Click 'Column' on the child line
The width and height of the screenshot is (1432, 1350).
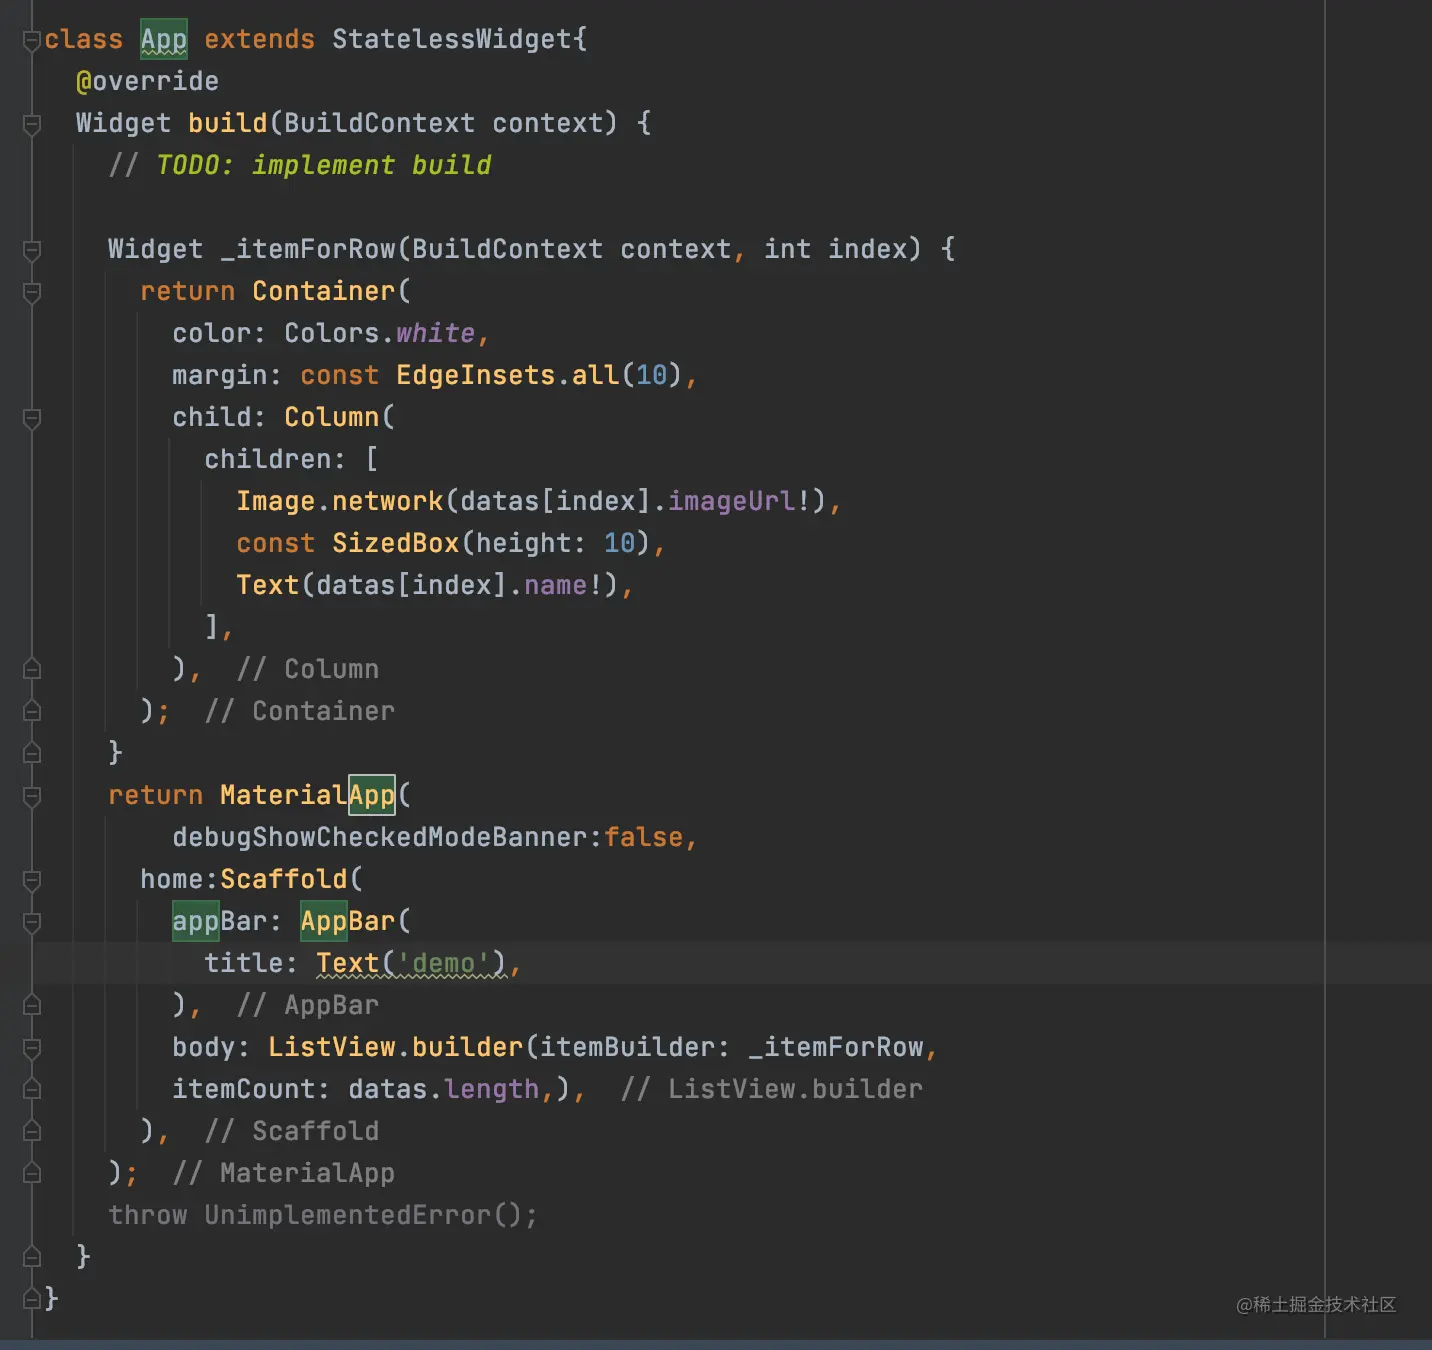coord(332,418)
